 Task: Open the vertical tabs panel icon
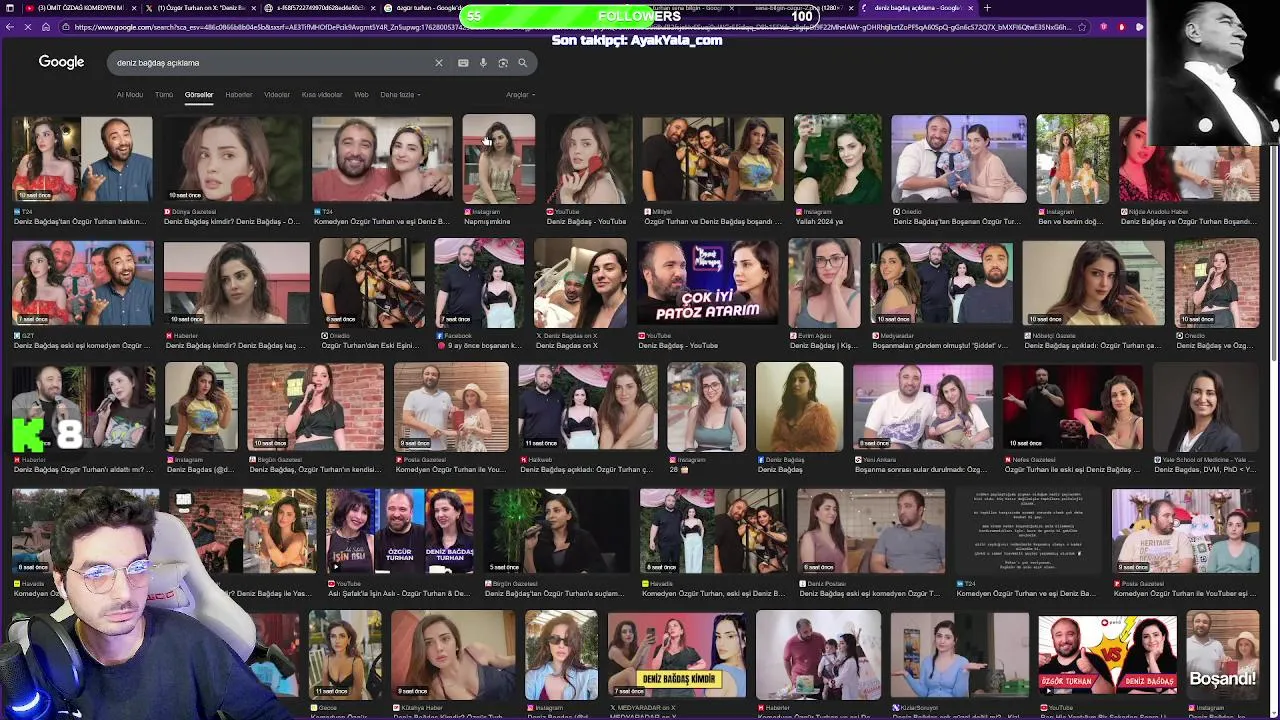pos(9,8)
